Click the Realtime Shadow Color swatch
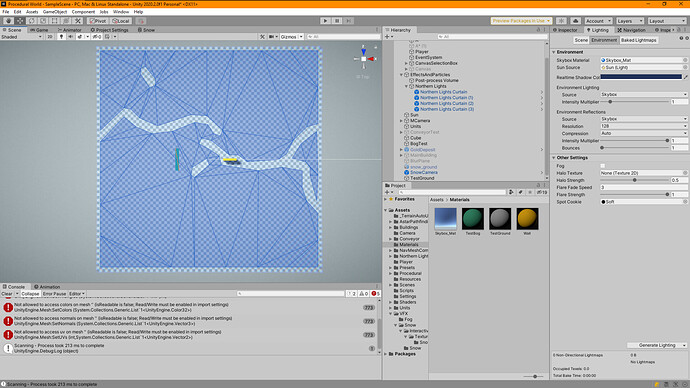690x388 pixels. [641, 77]
